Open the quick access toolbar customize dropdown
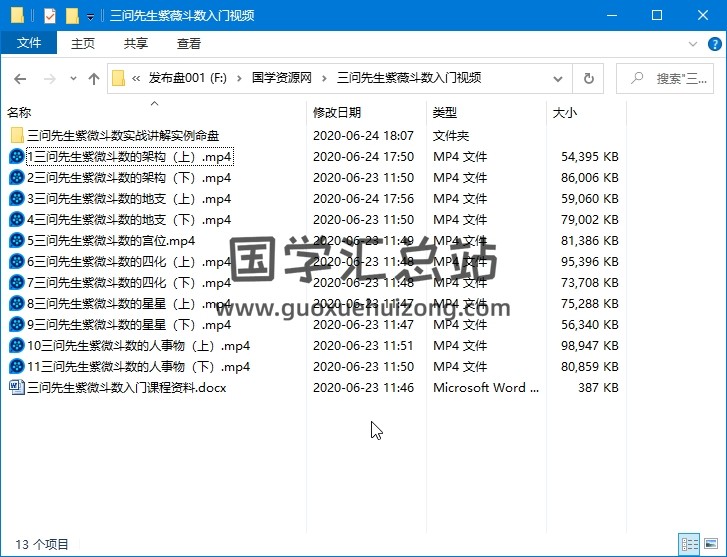 (x=90, y=16)
